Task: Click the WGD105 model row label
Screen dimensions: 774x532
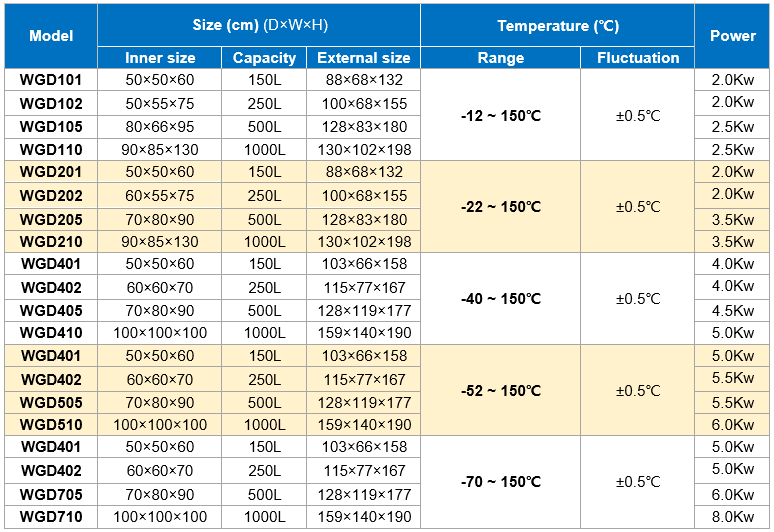Action: 51,127
